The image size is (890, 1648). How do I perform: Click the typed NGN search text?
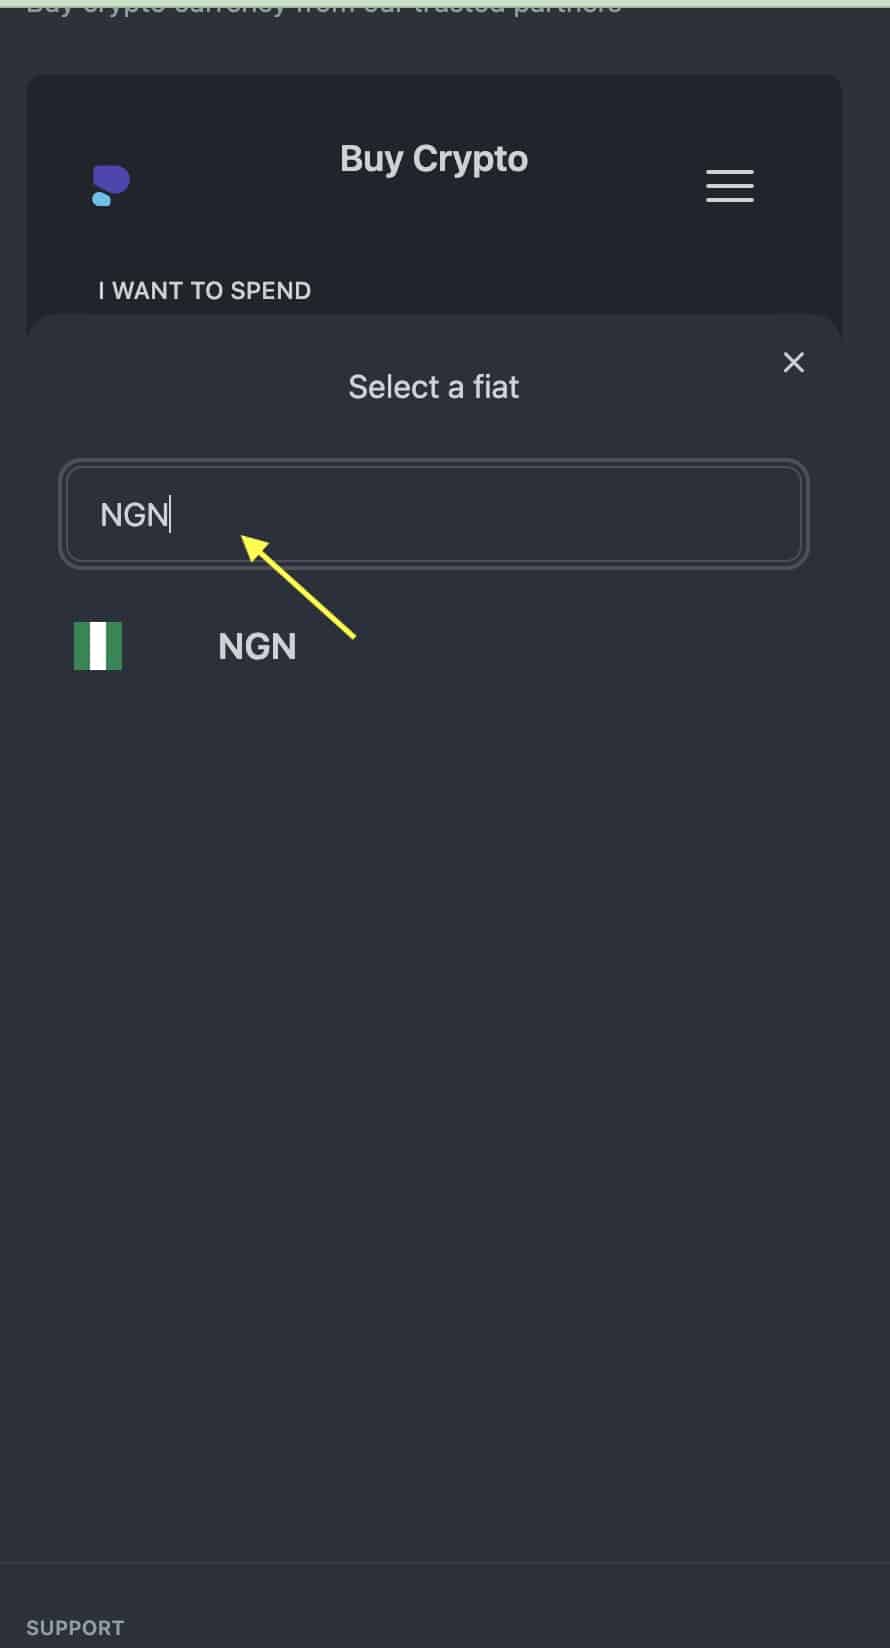(134, 515)
